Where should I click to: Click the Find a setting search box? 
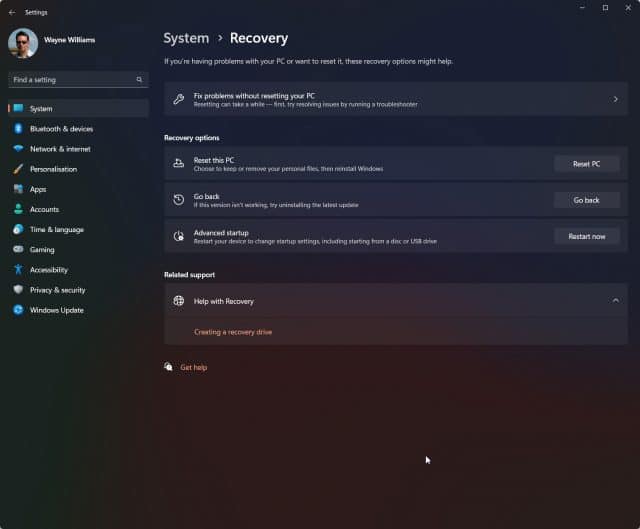click(78, 80)
